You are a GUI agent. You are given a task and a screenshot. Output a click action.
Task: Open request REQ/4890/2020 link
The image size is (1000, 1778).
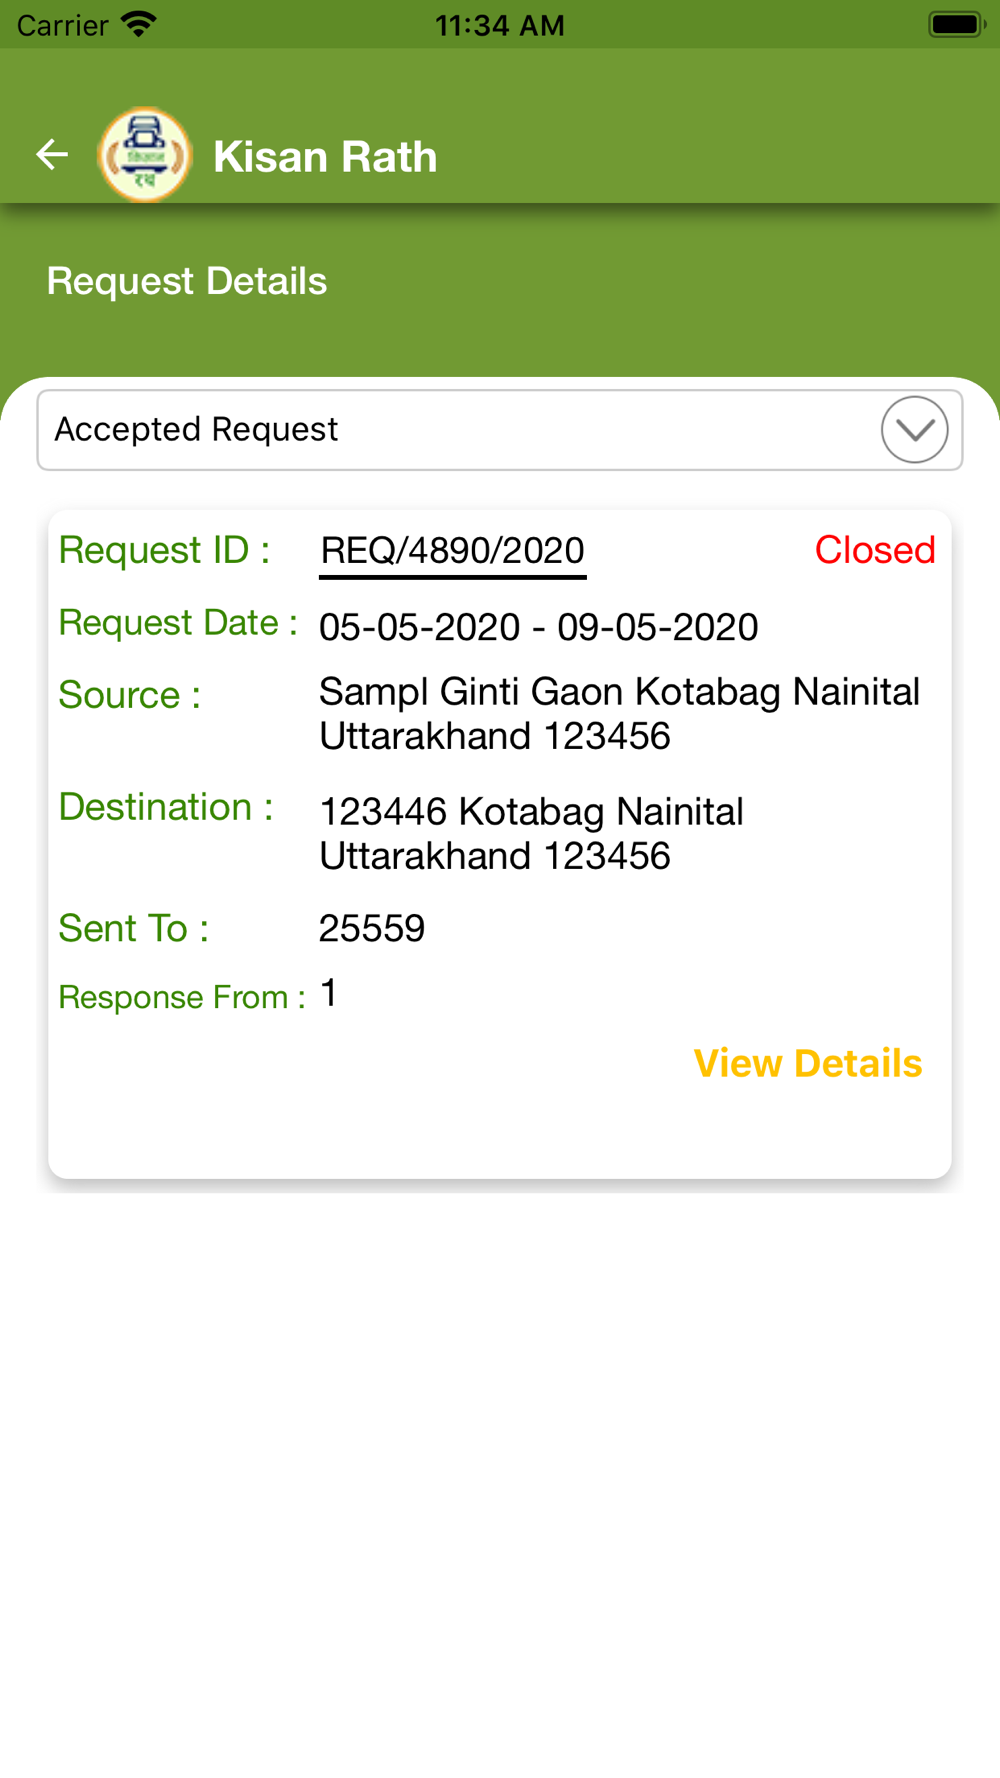coord(452,551)
